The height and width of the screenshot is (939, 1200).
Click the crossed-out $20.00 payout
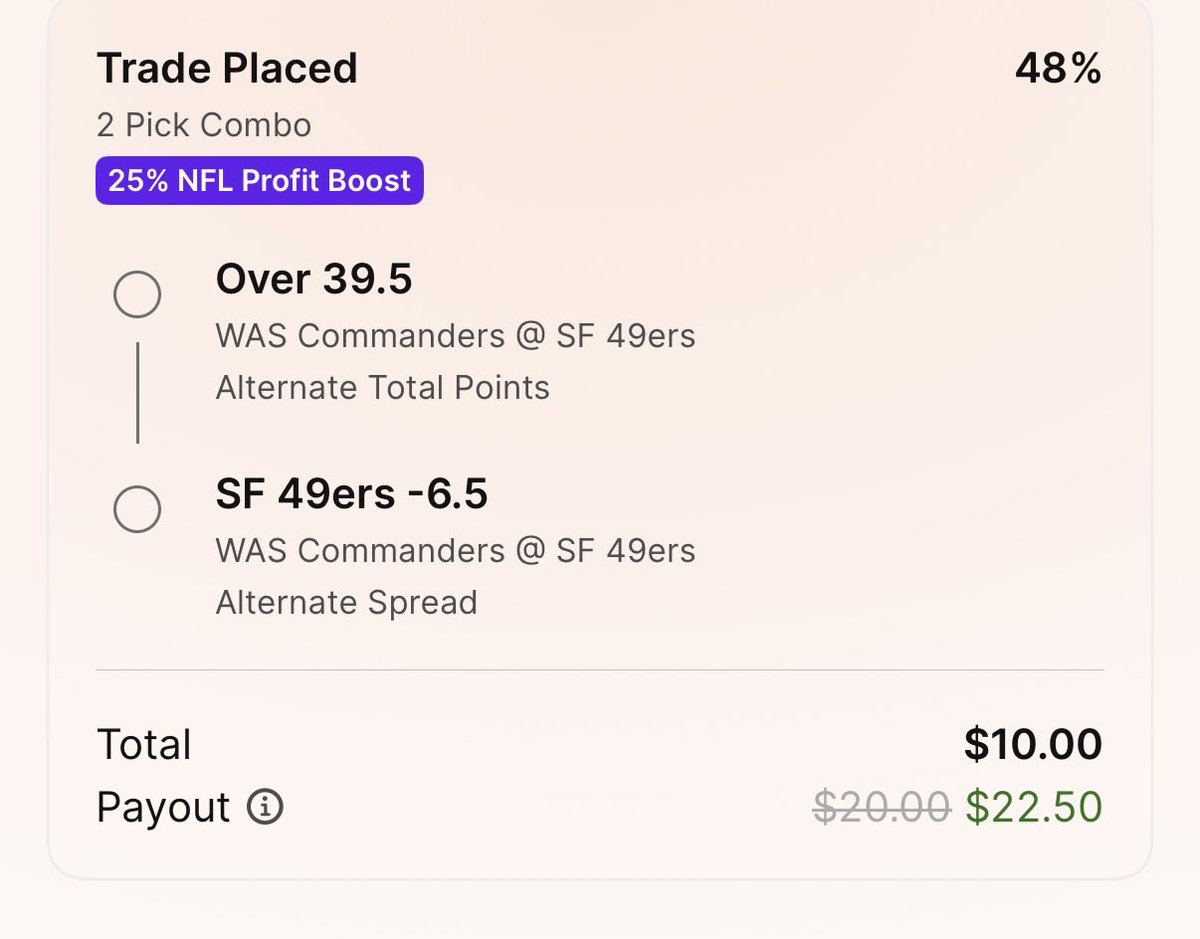coord(881,806)
